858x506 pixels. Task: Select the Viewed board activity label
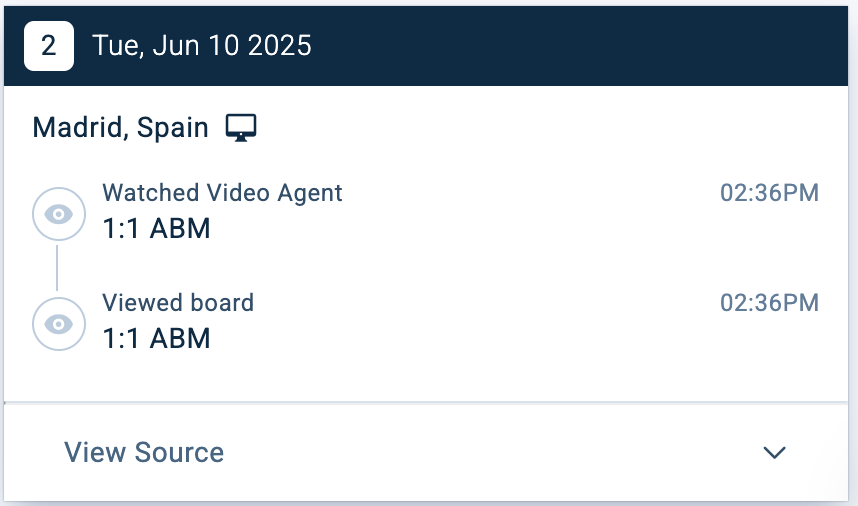pos(178,302)
